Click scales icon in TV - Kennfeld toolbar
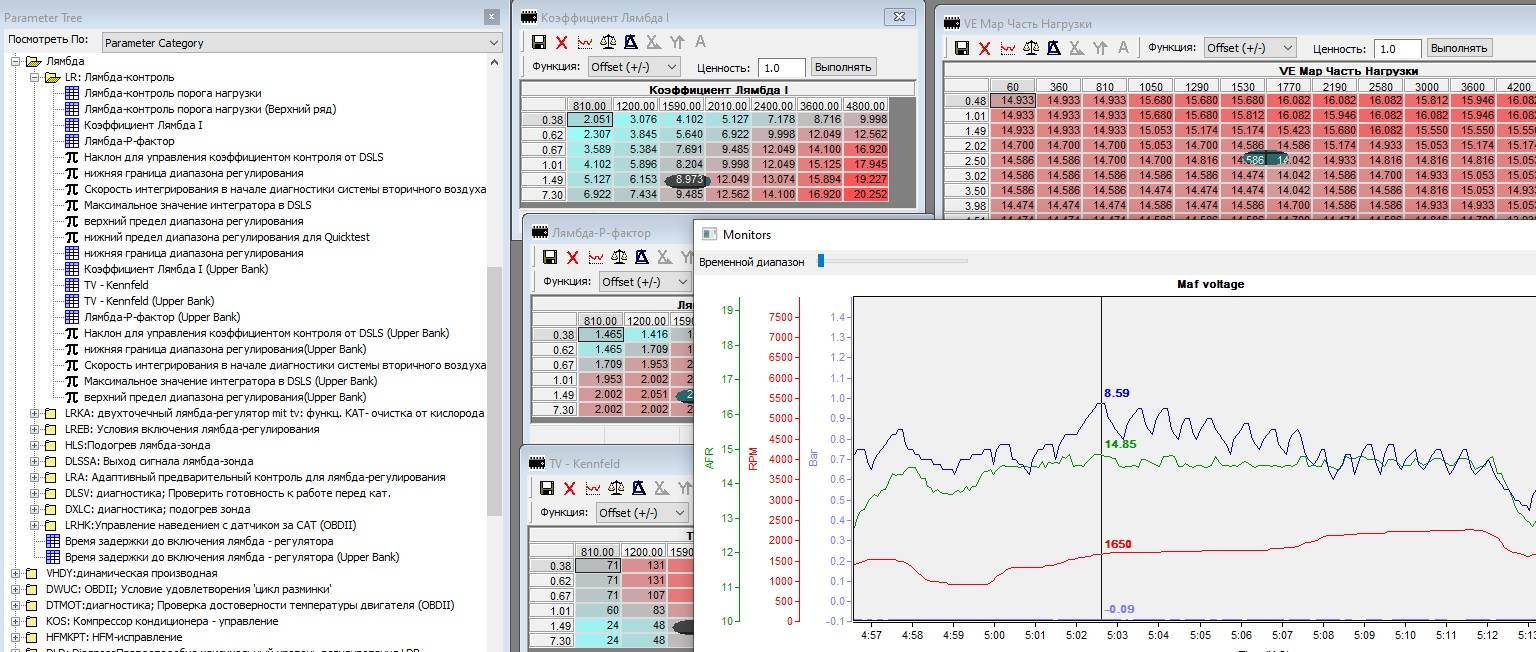1536x652 pixels. [x=617, y=488]
